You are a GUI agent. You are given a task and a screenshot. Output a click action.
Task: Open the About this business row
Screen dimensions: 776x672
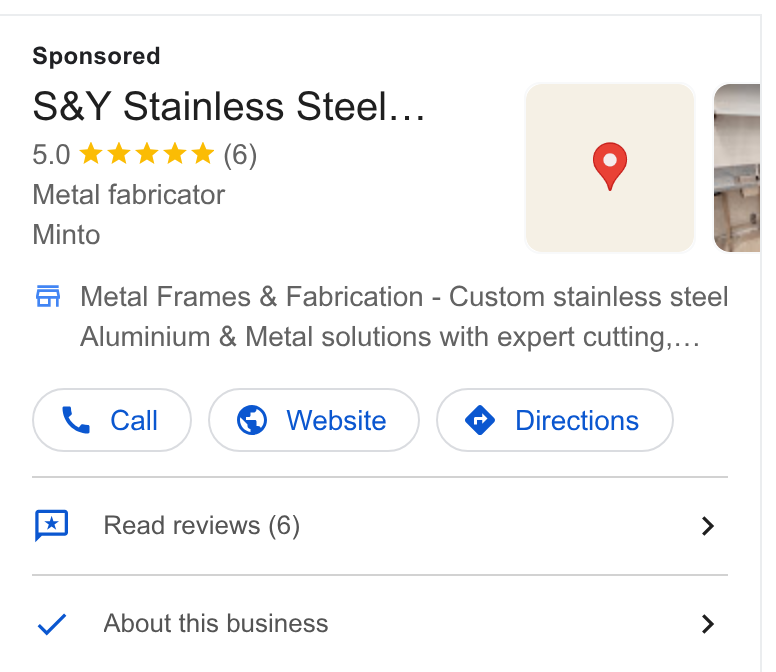[380, 624]
